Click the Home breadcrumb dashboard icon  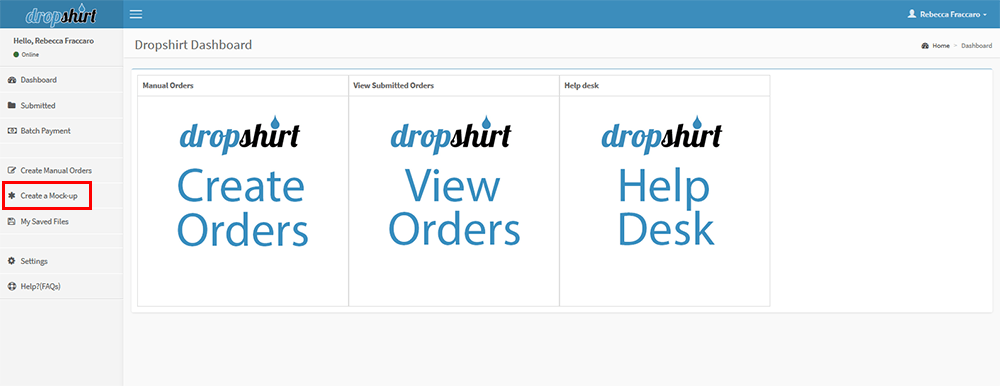pos(925,46)
